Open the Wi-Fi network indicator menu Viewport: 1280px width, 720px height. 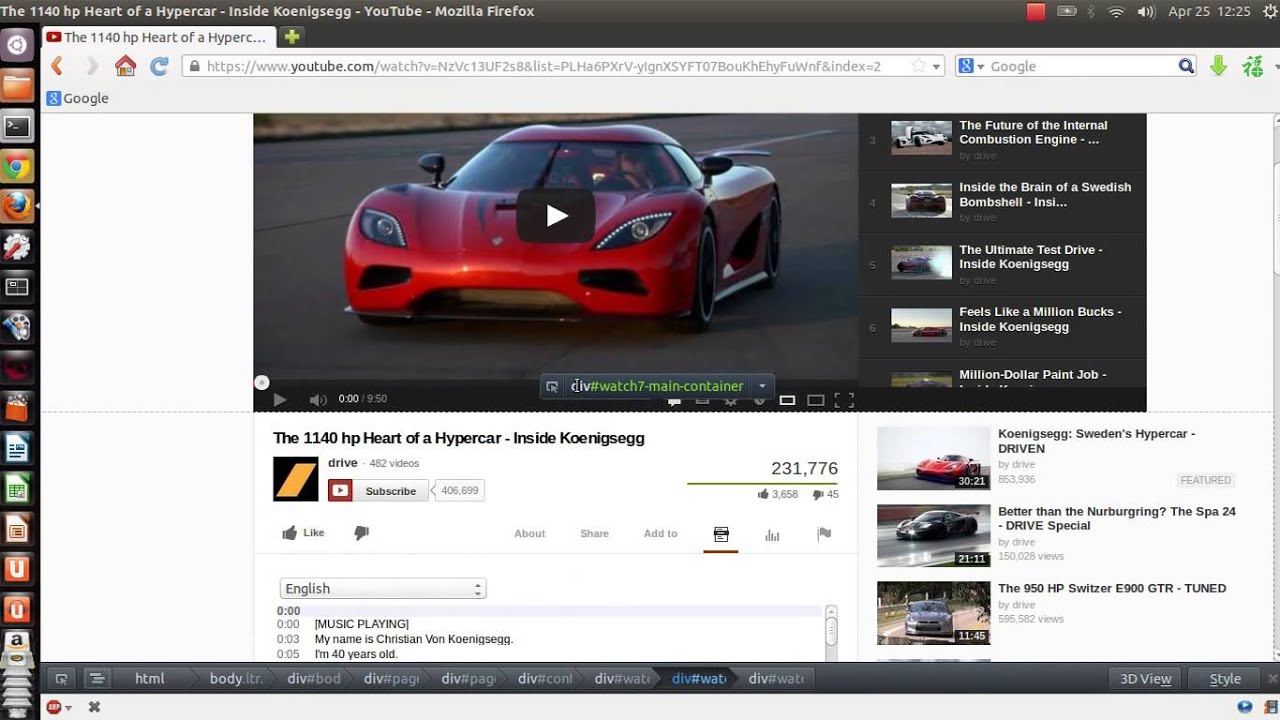tap(1117, 11)
